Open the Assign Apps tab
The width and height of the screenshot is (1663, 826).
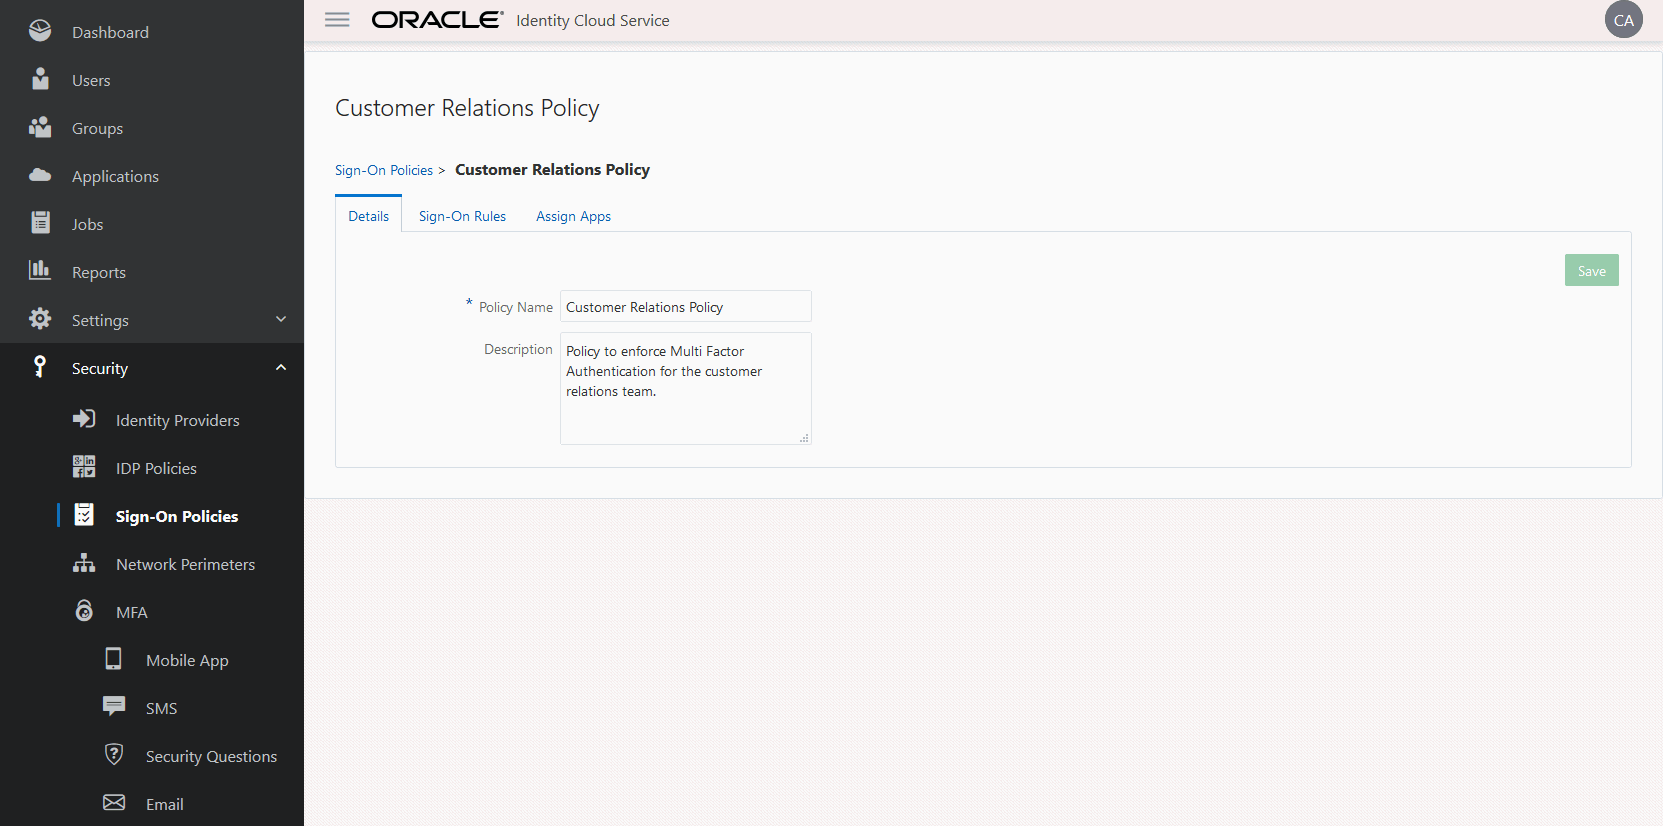[x=573, y=216]
